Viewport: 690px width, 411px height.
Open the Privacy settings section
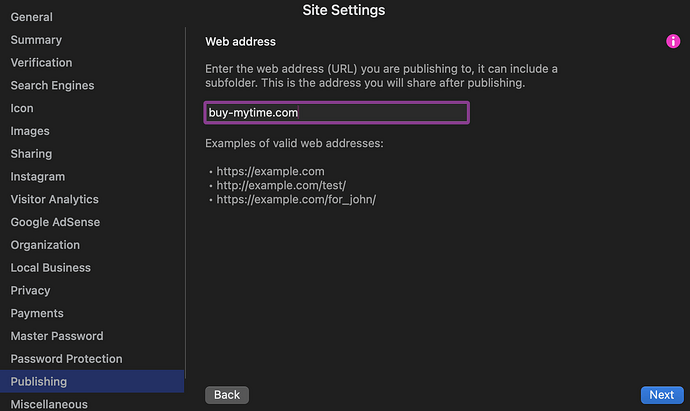[x=30, y=291]
